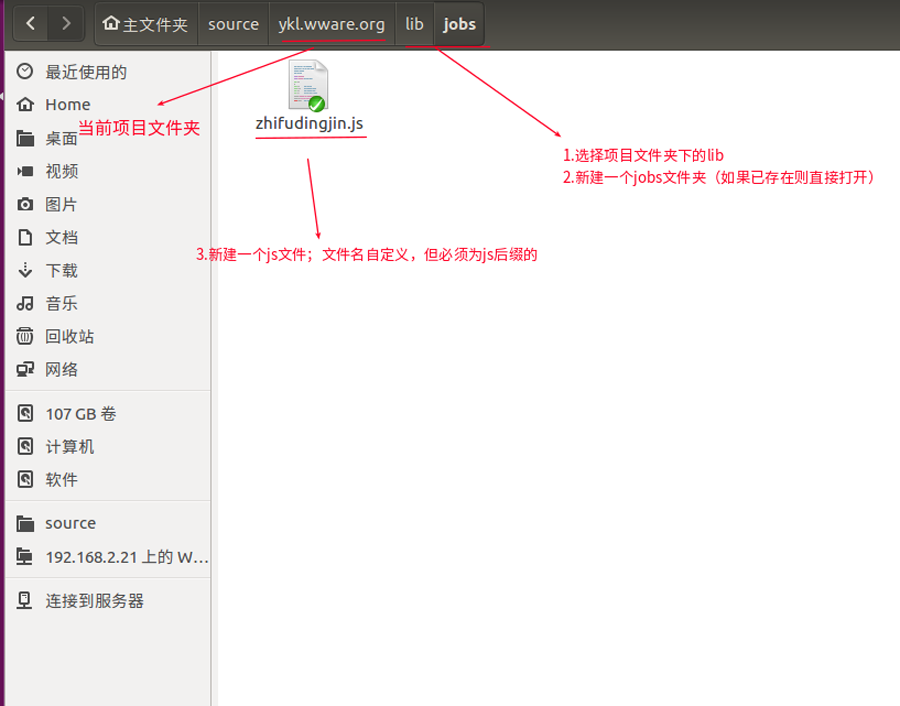Open the 主文件夹 home breadcrumb
The height and width of the screenshot is (706, 900).
pyautogui.click(x=146, y=24)
